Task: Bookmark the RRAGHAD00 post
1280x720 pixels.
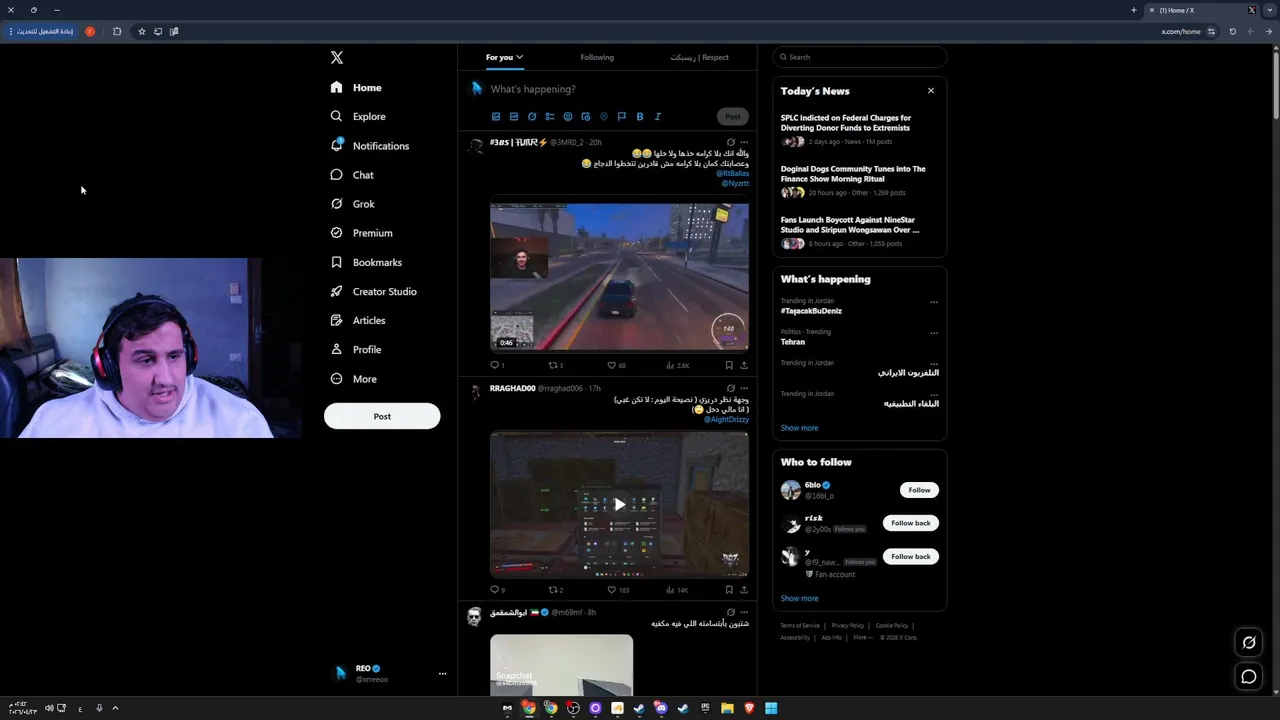Action: coord(729,590)
